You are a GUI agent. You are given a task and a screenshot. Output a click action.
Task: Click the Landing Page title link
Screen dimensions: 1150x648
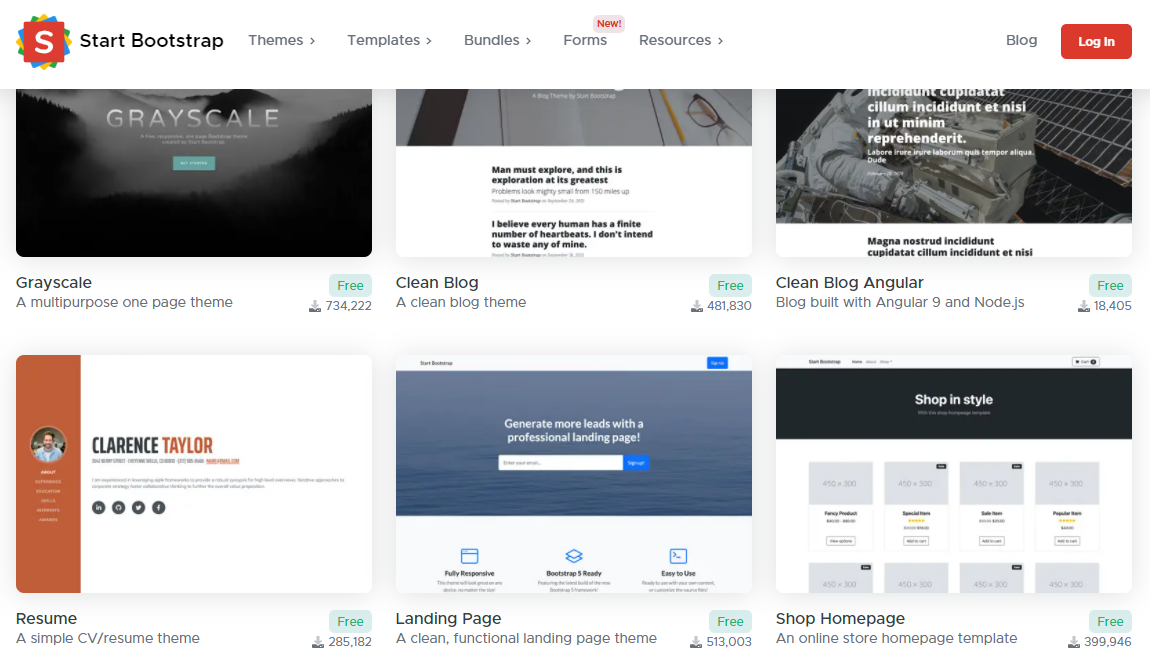click(448, 619)
